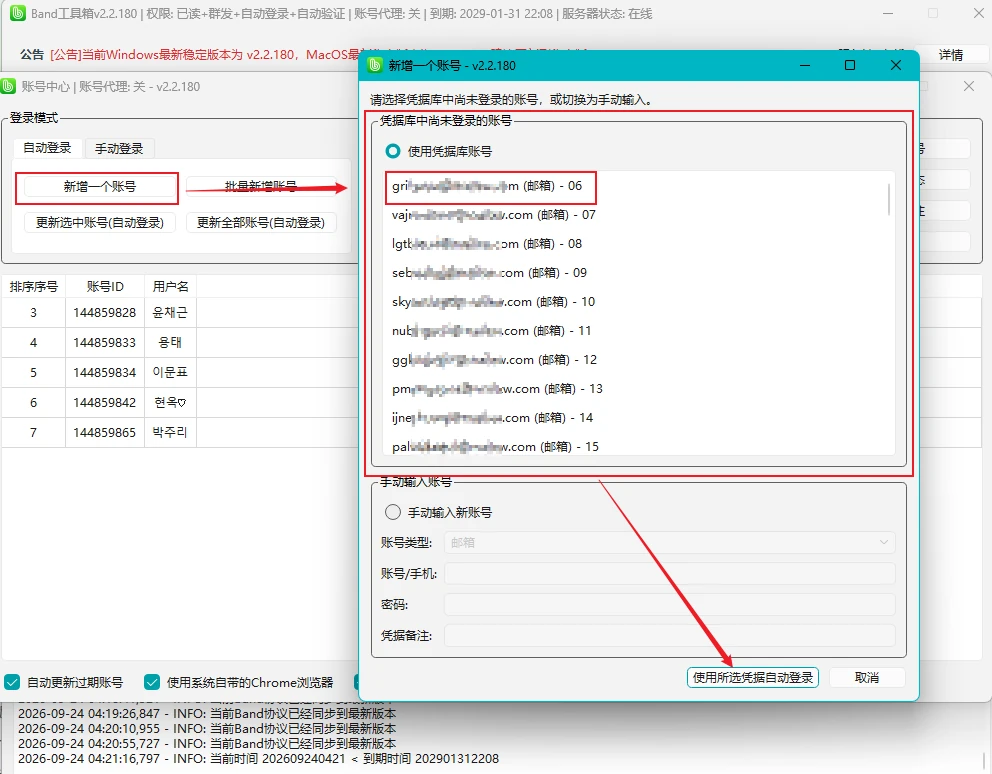Click 使用所选凭据自动登录 button

click(753, 678)
